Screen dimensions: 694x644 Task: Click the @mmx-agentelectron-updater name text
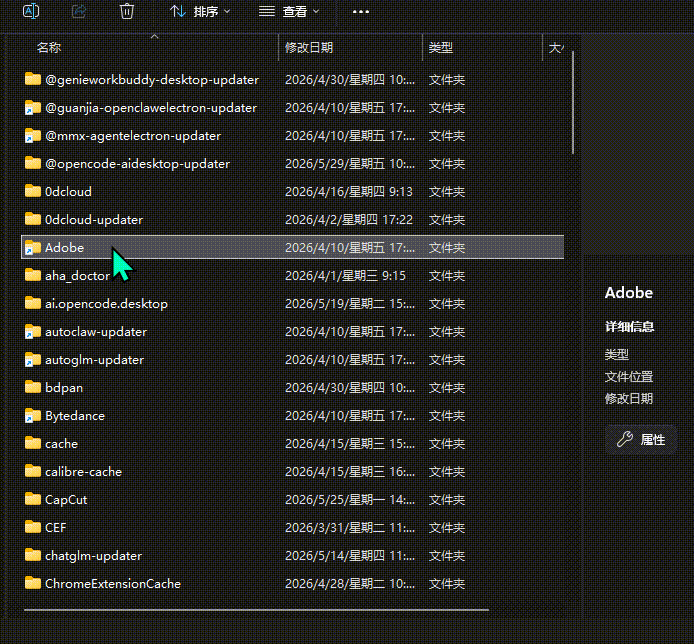(x=133, y=135)
